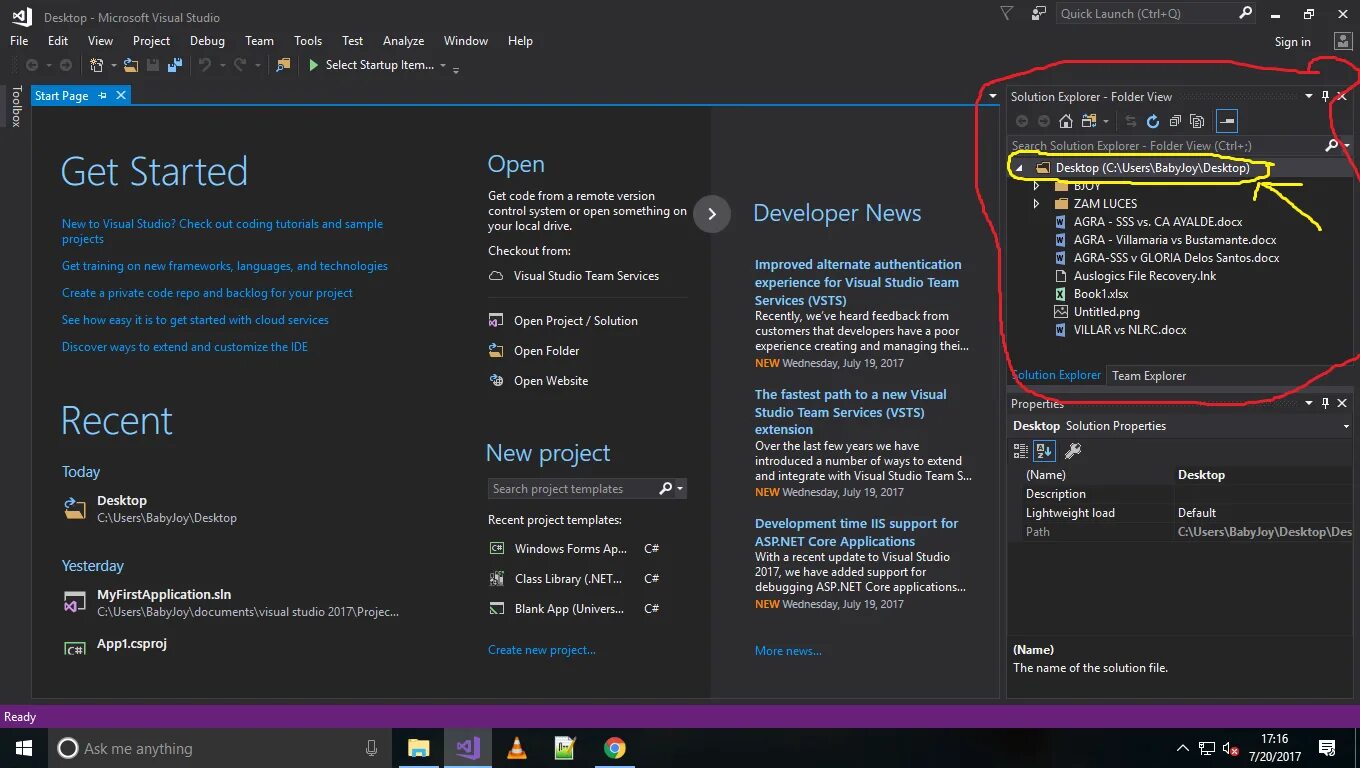Toggle auto-hide pin of Properties panel

[1325, 404]
